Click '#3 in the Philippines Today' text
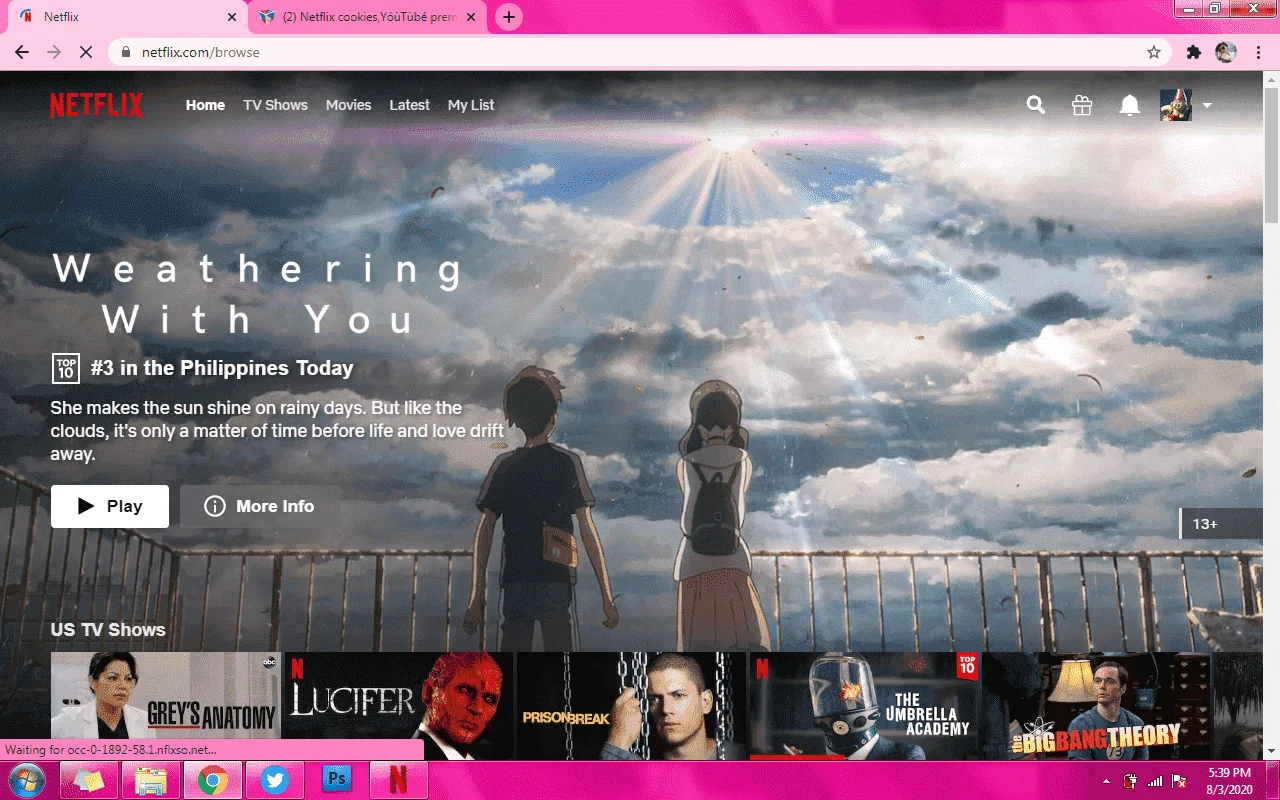This screenshot has height=800, width=1280. 222,369
